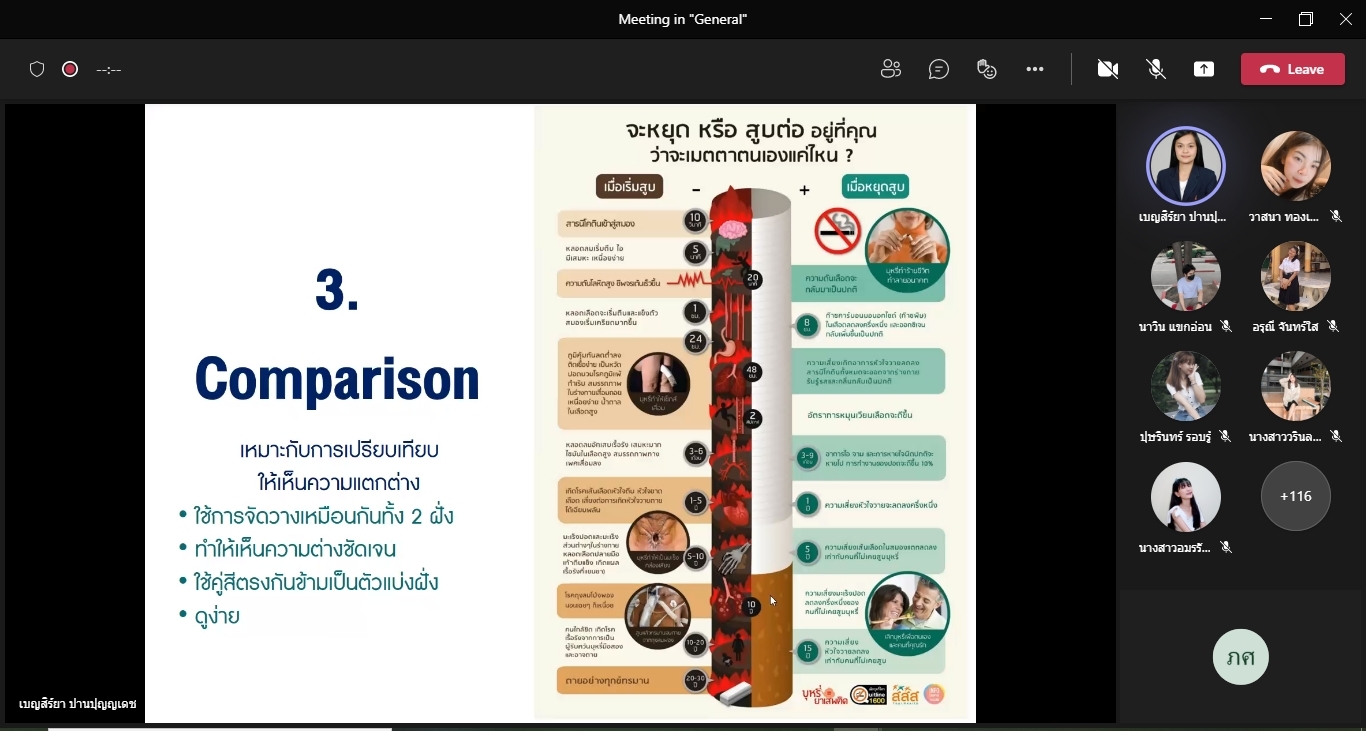Minimize the meeting window
This screenshot has height=731, width=1366.
tap(1266, 19)
